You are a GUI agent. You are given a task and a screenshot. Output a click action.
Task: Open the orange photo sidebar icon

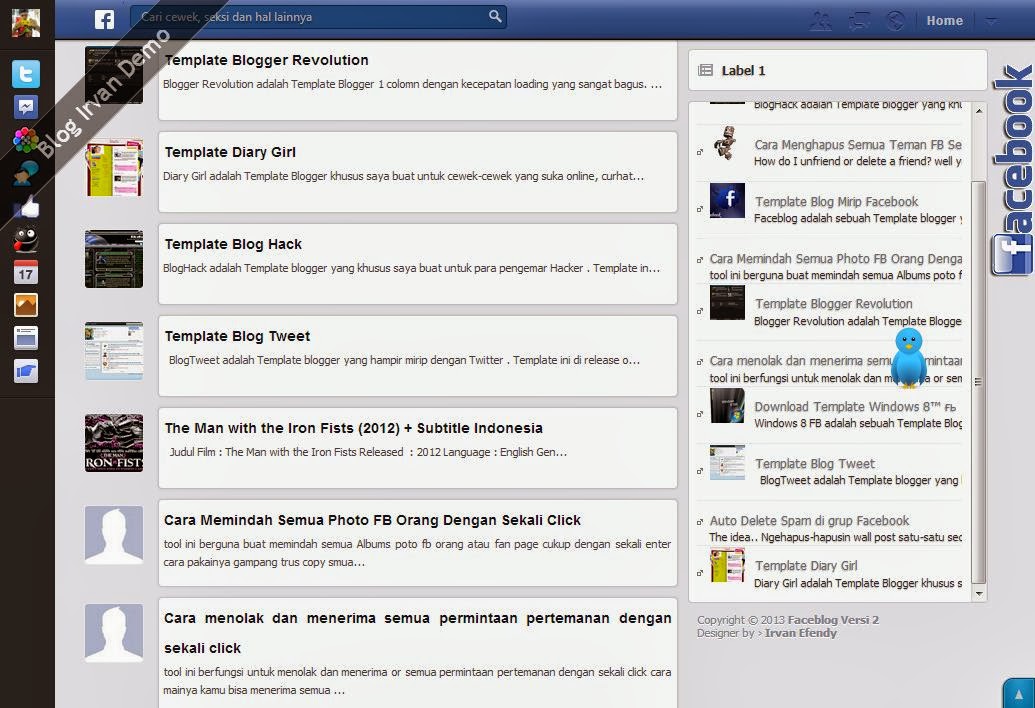coord(26,305)
